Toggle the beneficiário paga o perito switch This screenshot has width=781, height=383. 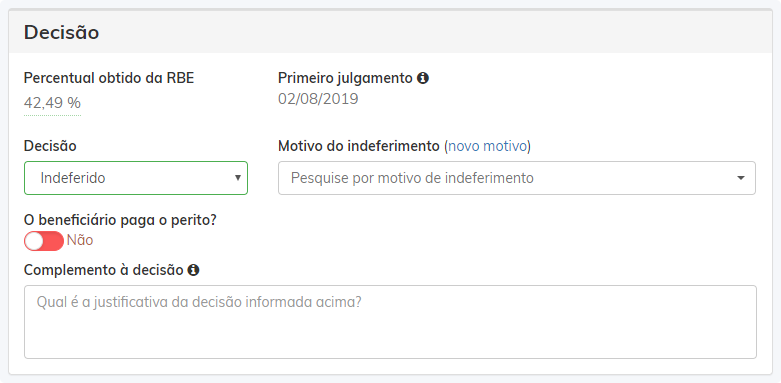click(x=44, y=241)
